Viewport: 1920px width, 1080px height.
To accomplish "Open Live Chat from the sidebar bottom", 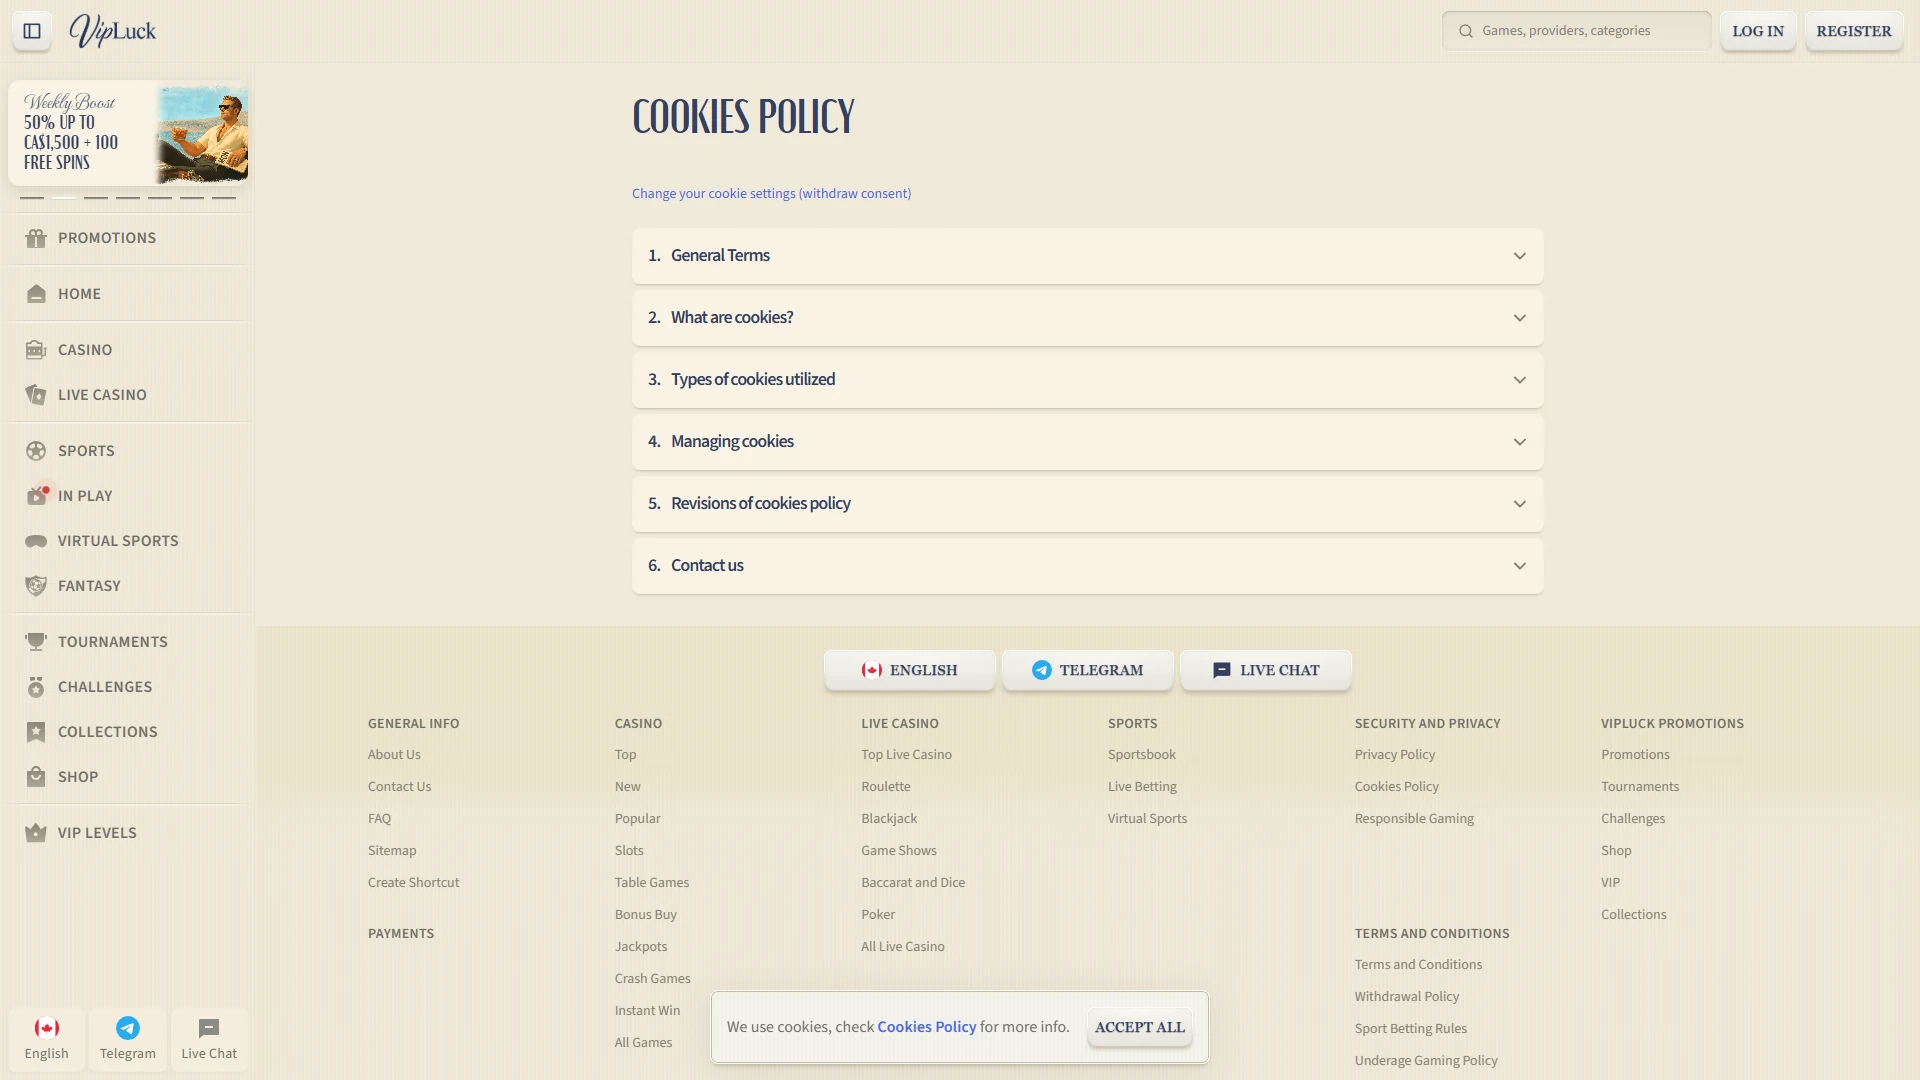I will pos(209,1040).
